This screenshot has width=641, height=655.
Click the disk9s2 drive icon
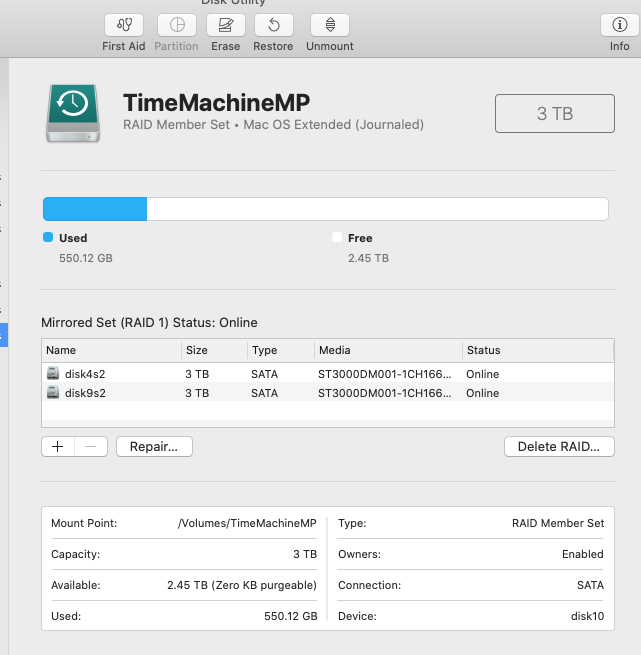coord(53,392)
